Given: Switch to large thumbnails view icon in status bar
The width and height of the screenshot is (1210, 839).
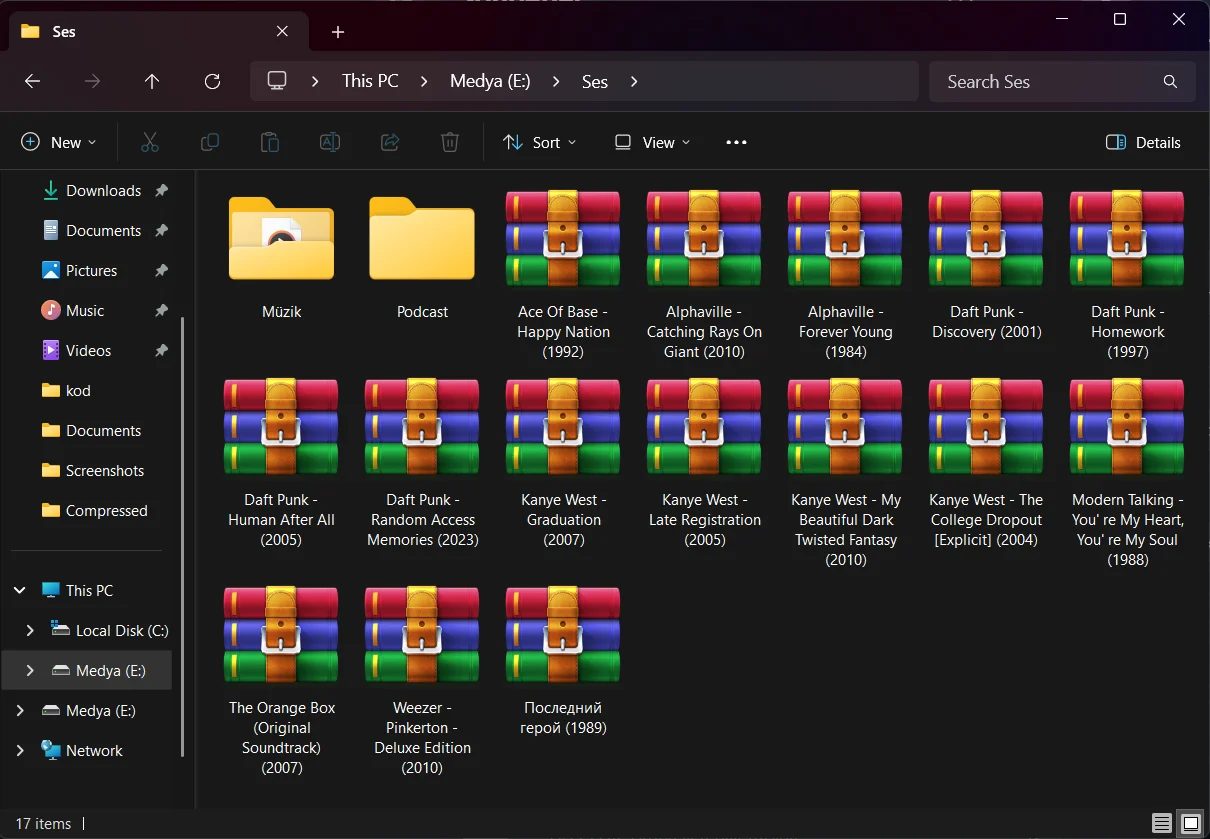Looking at the screenshot, I should point(1190,824).
